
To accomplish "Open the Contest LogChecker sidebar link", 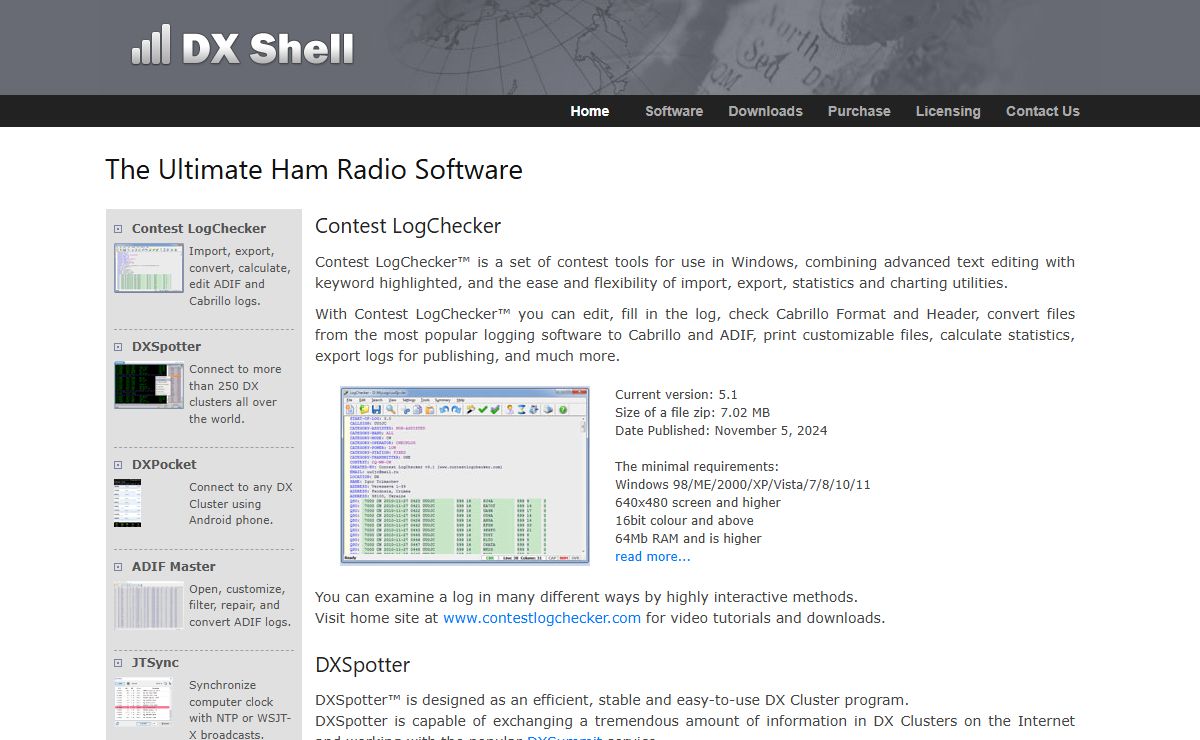I will point(199,228).
